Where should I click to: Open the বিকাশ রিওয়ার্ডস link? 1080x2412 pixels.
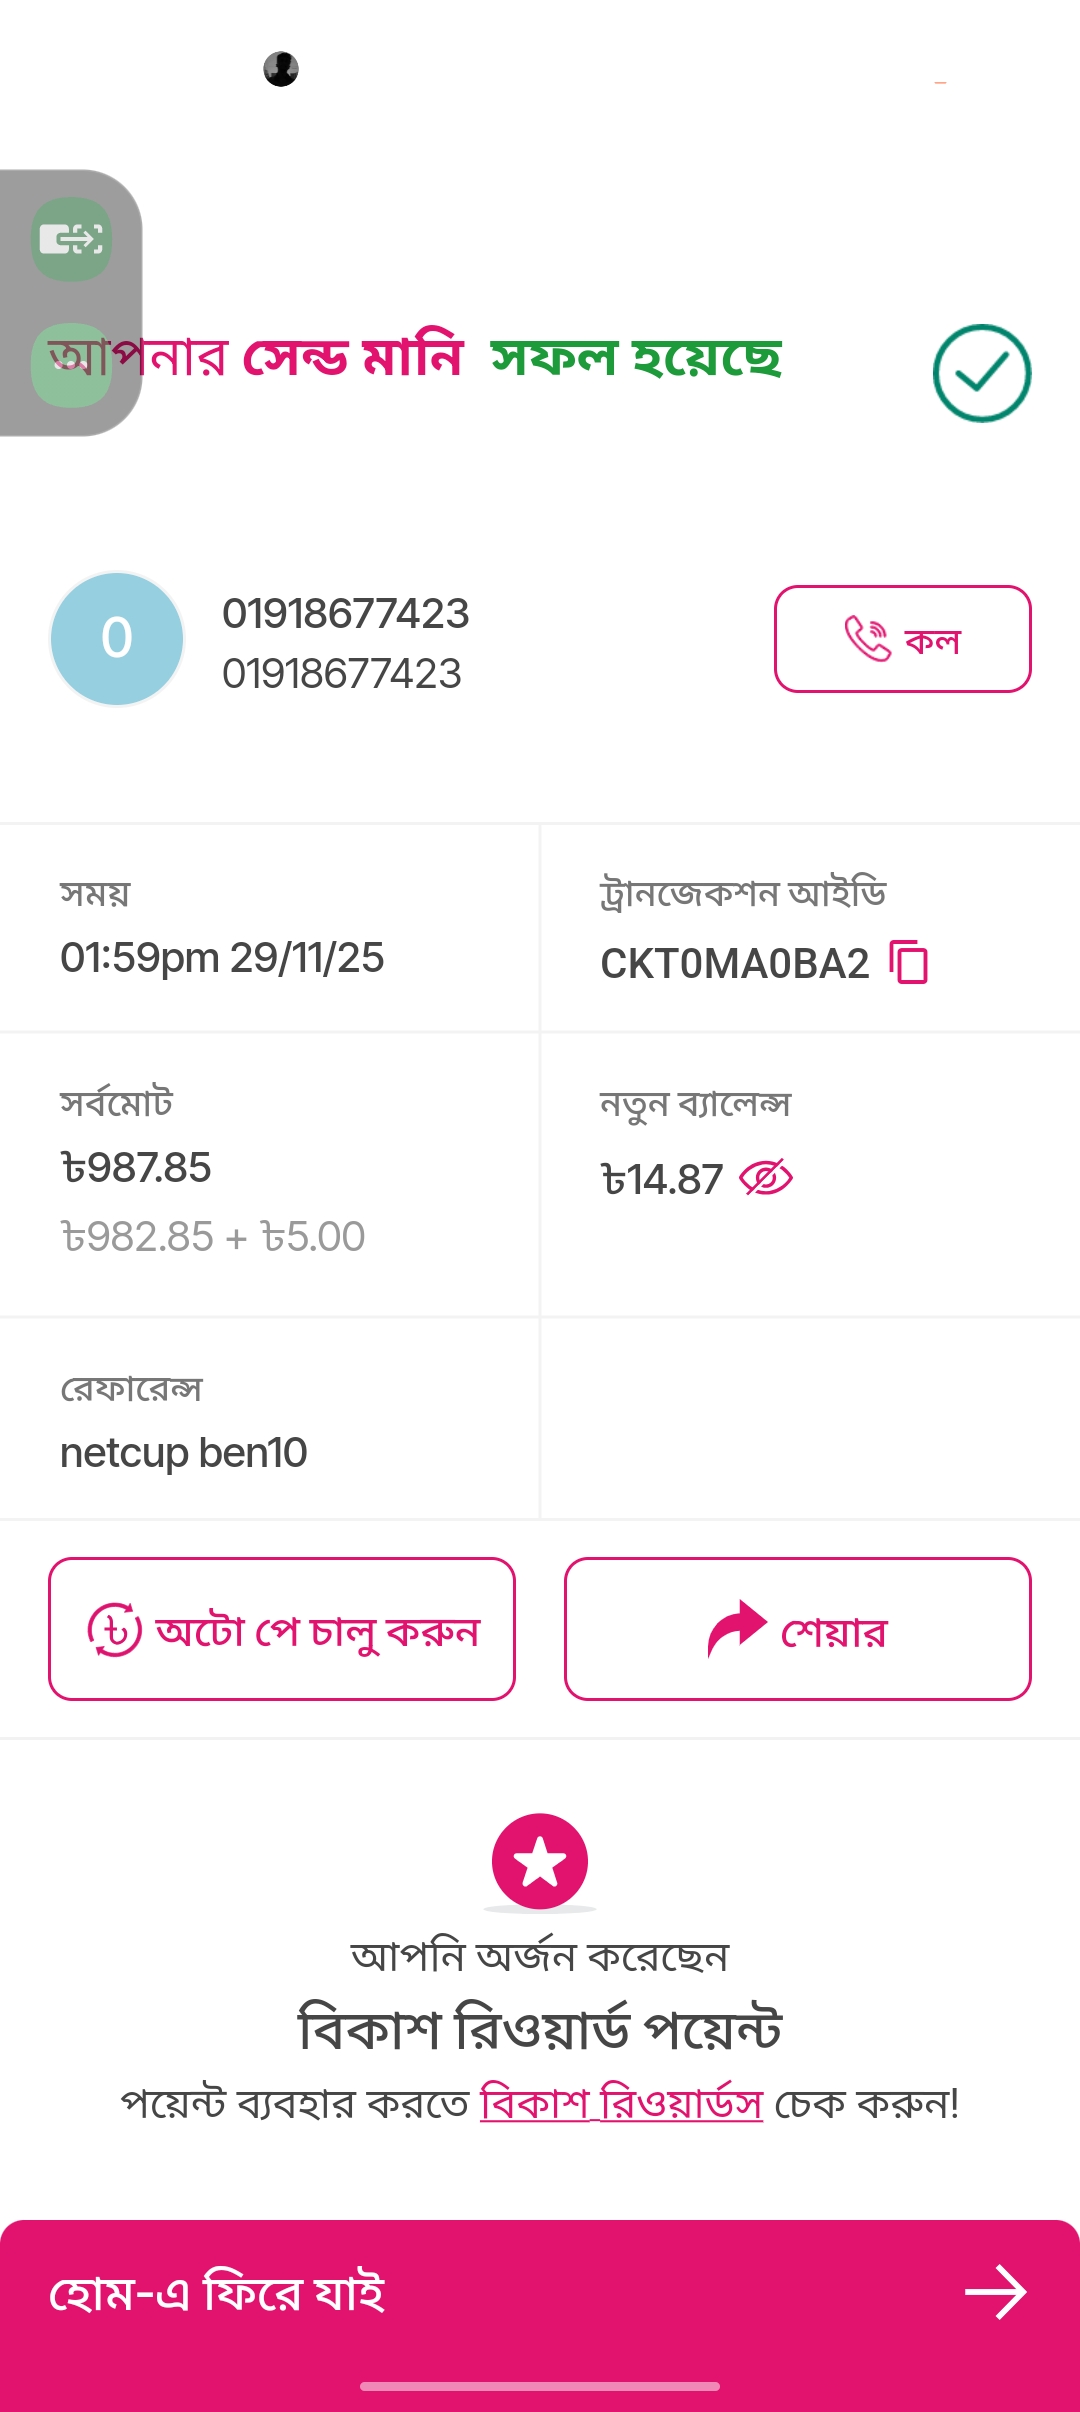pyautogui.click(x=621, y=2103)
